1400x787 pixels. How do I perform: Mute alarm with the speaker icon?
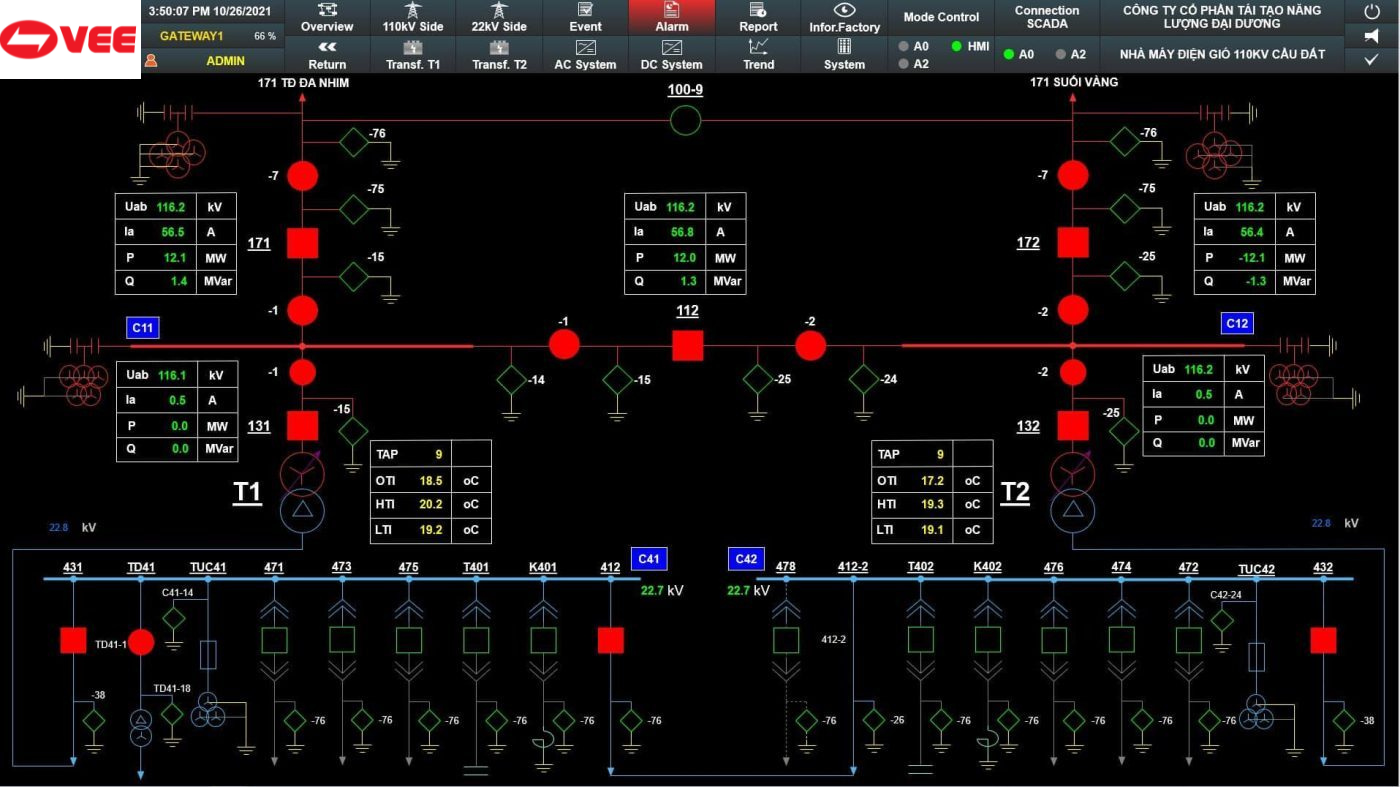(x=1371, y=36)
